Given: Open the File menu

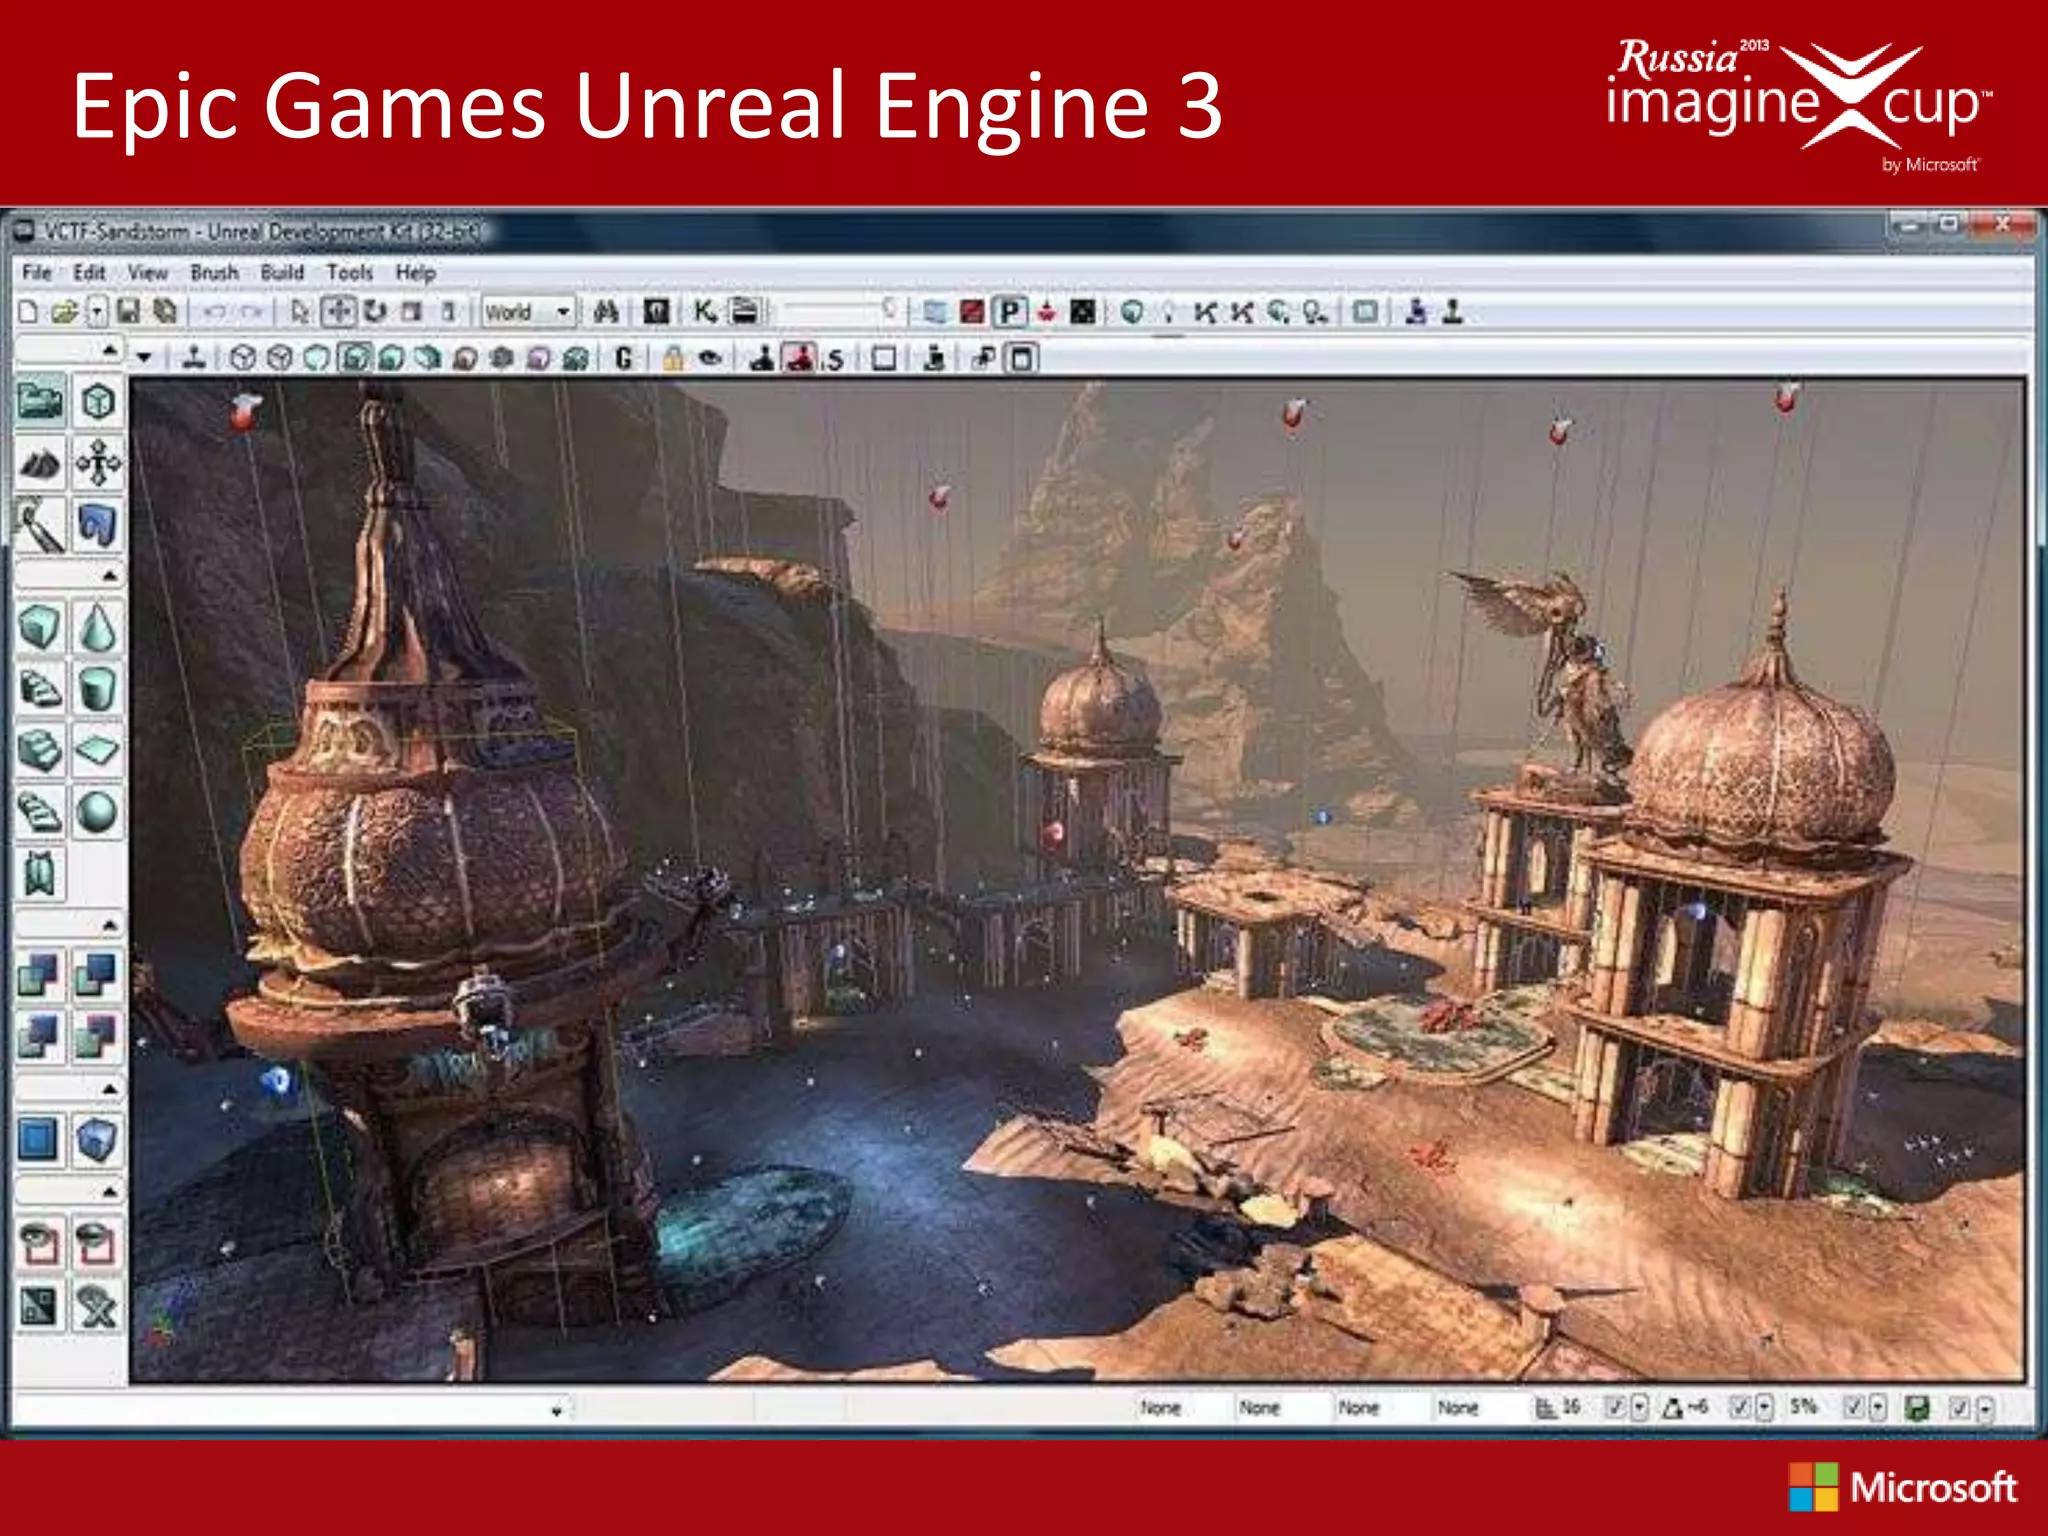Looking at the screenshot, I should coord(36,272).
